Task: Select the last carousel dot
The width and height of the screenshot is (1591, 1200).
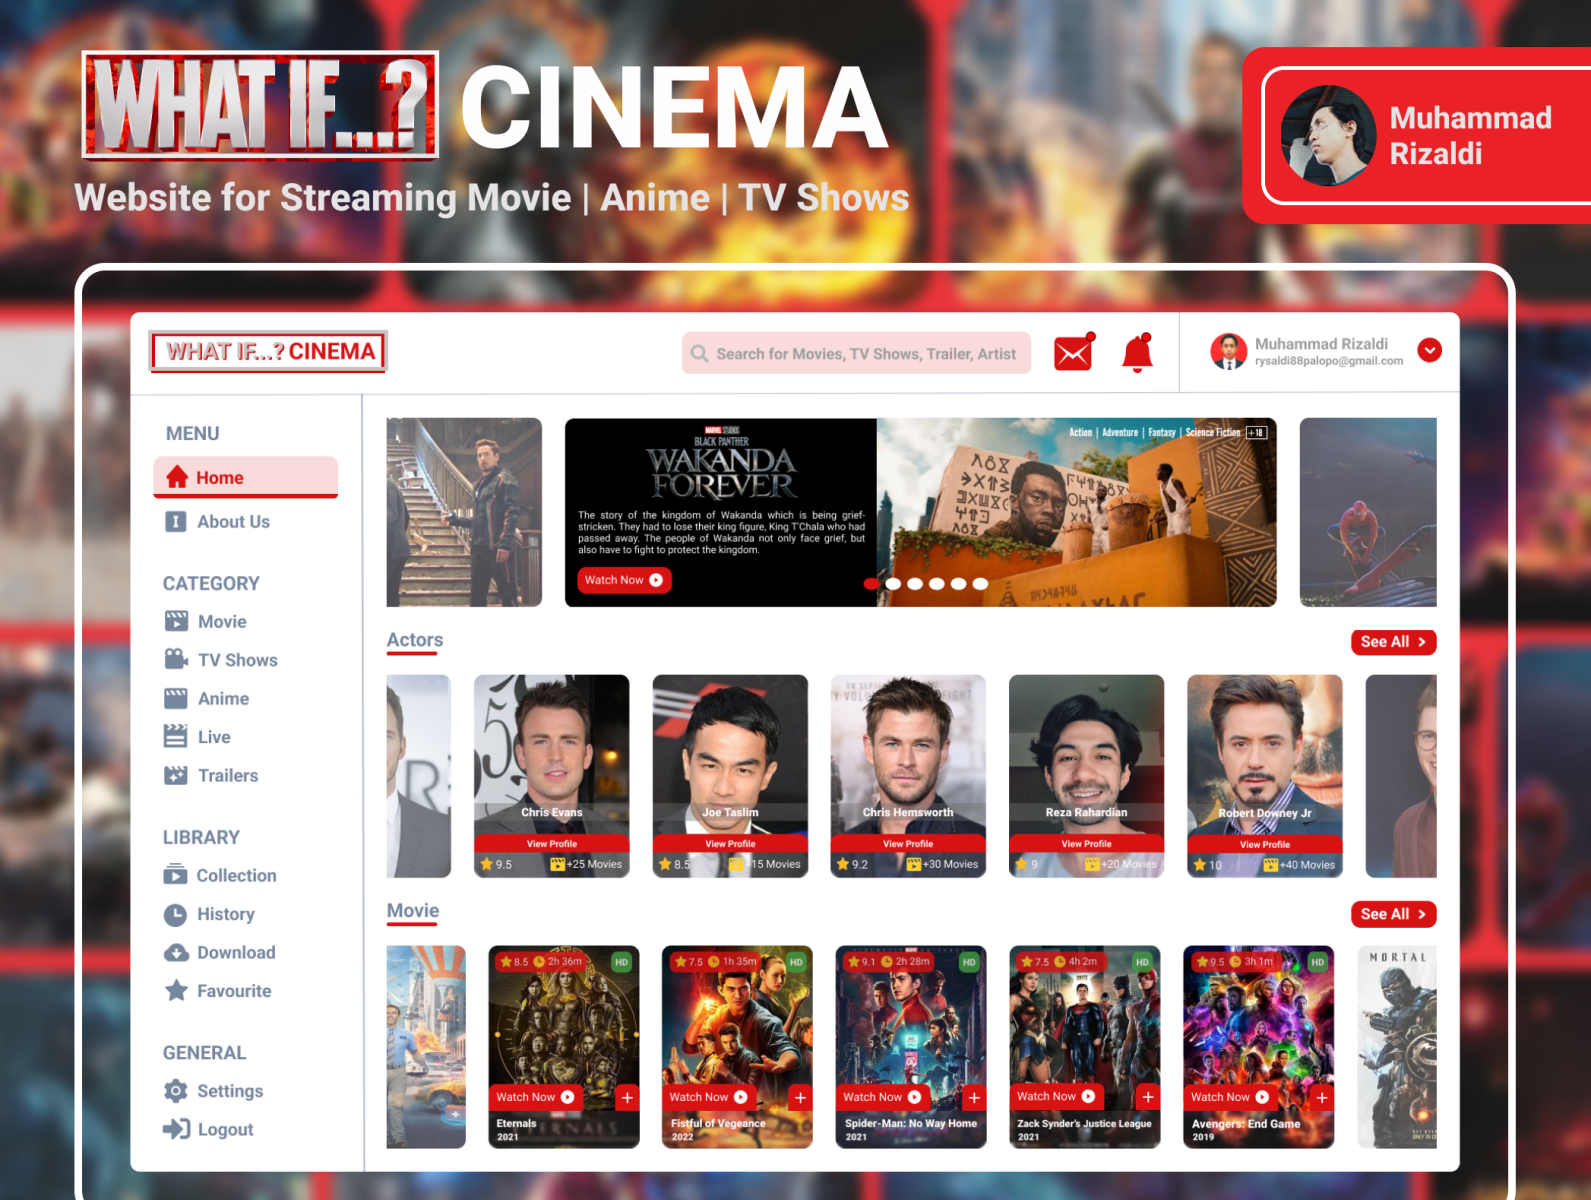Action: click(x=980, y=584)
